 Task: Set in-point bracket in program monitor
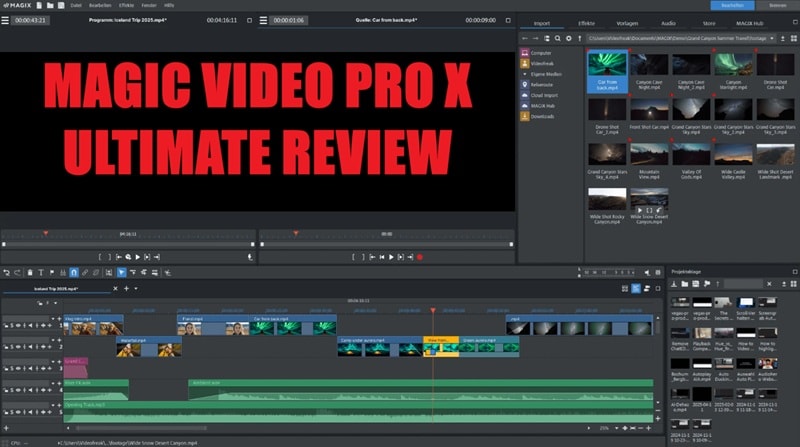[100, 257]
